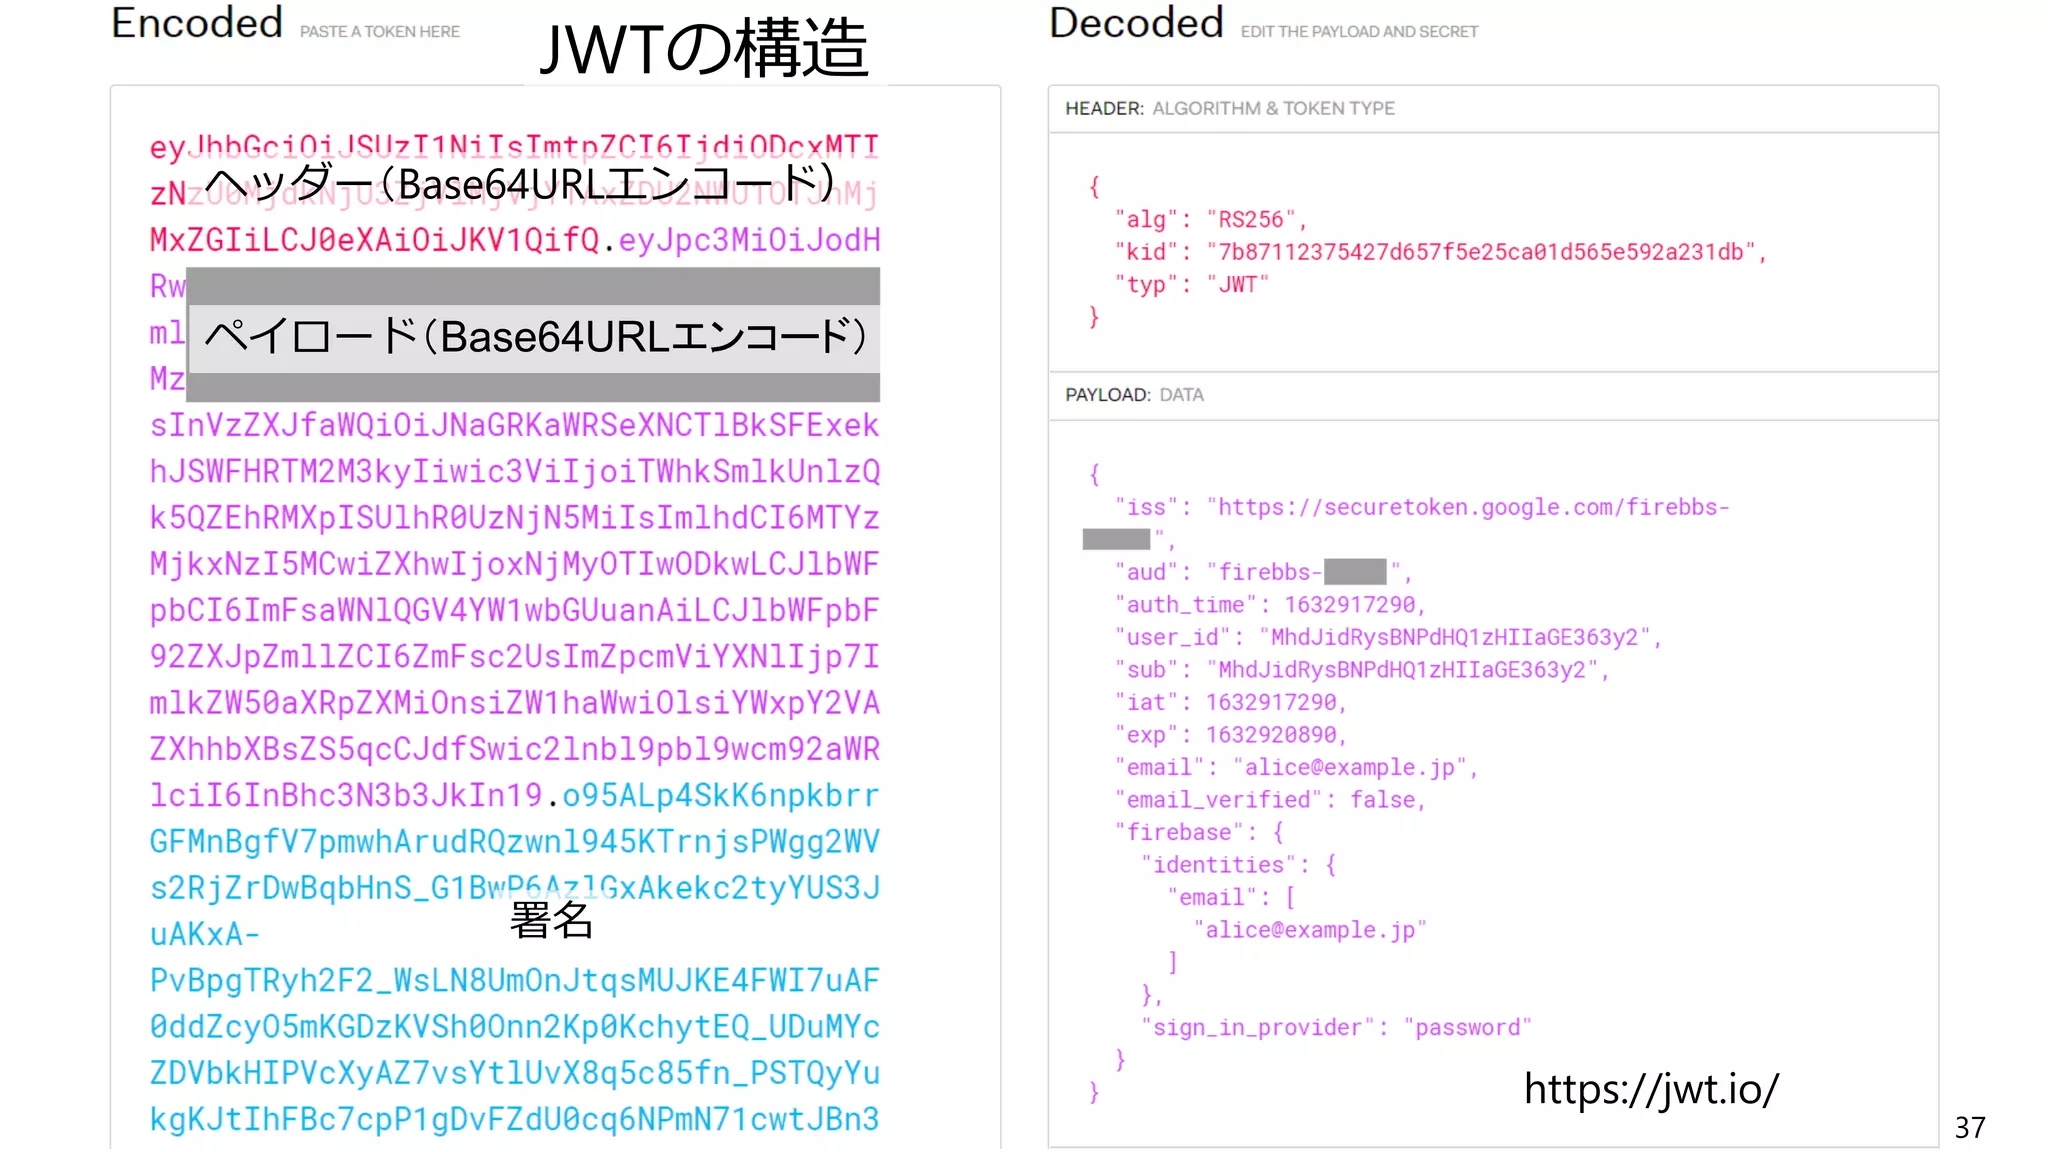Click the token line starting 'mlkZW50aXRpZXMiOnsiZW1h'
2048x1152 pixels.
click(x=514, y=702)
